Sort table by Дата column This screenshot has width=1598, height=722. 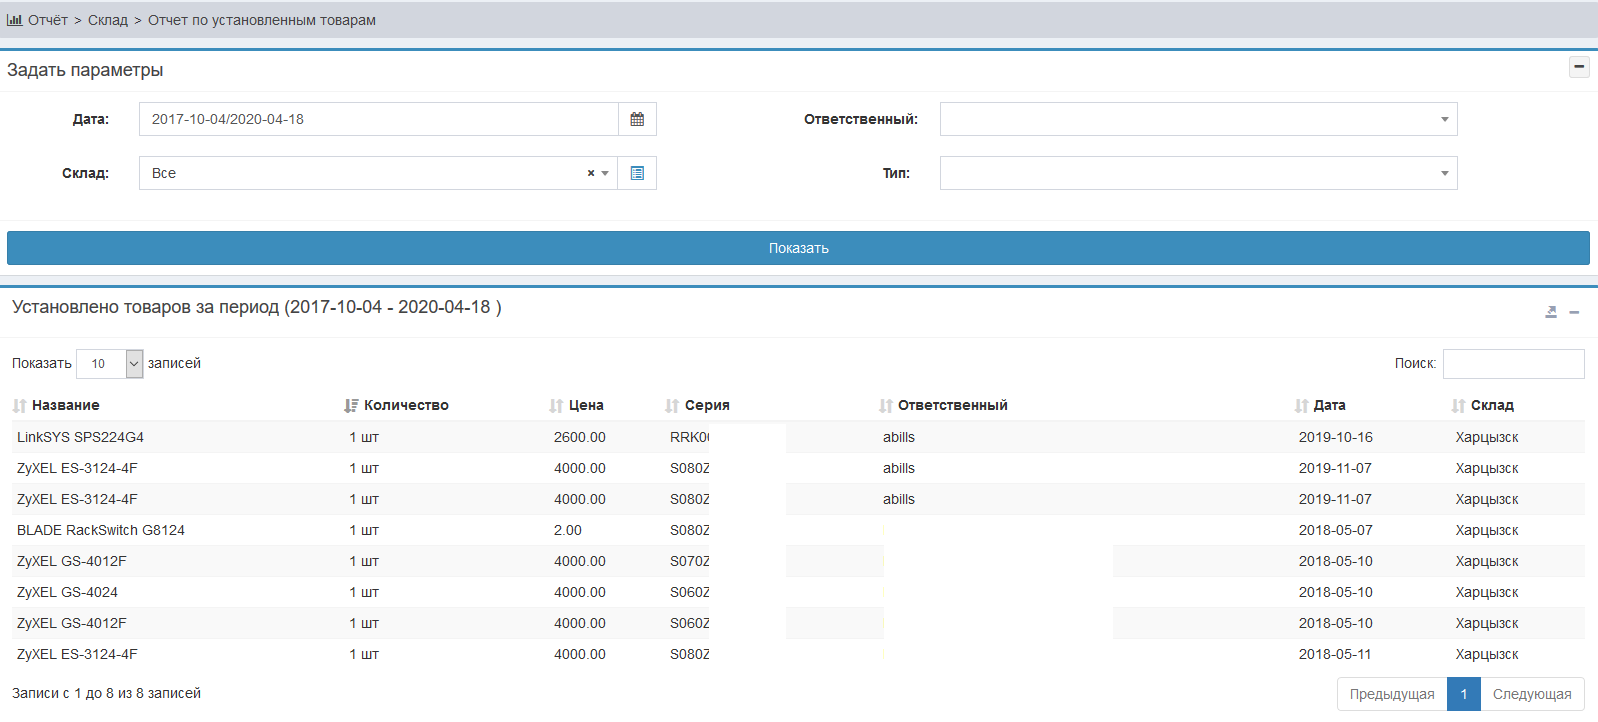point(1328,405)
